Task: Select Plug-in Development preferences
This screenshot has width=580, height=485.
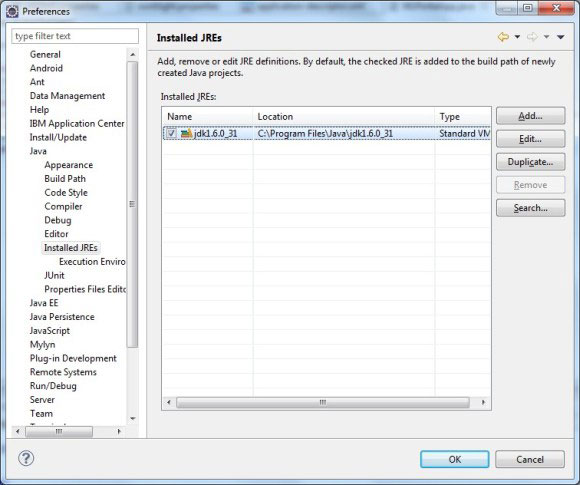Action: (x=73, y=358)
